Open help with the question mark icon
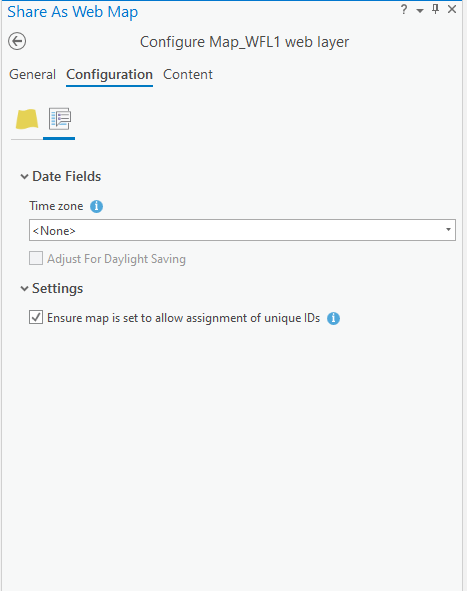Screen dimensions: 467x591 (x=404, y=9)
